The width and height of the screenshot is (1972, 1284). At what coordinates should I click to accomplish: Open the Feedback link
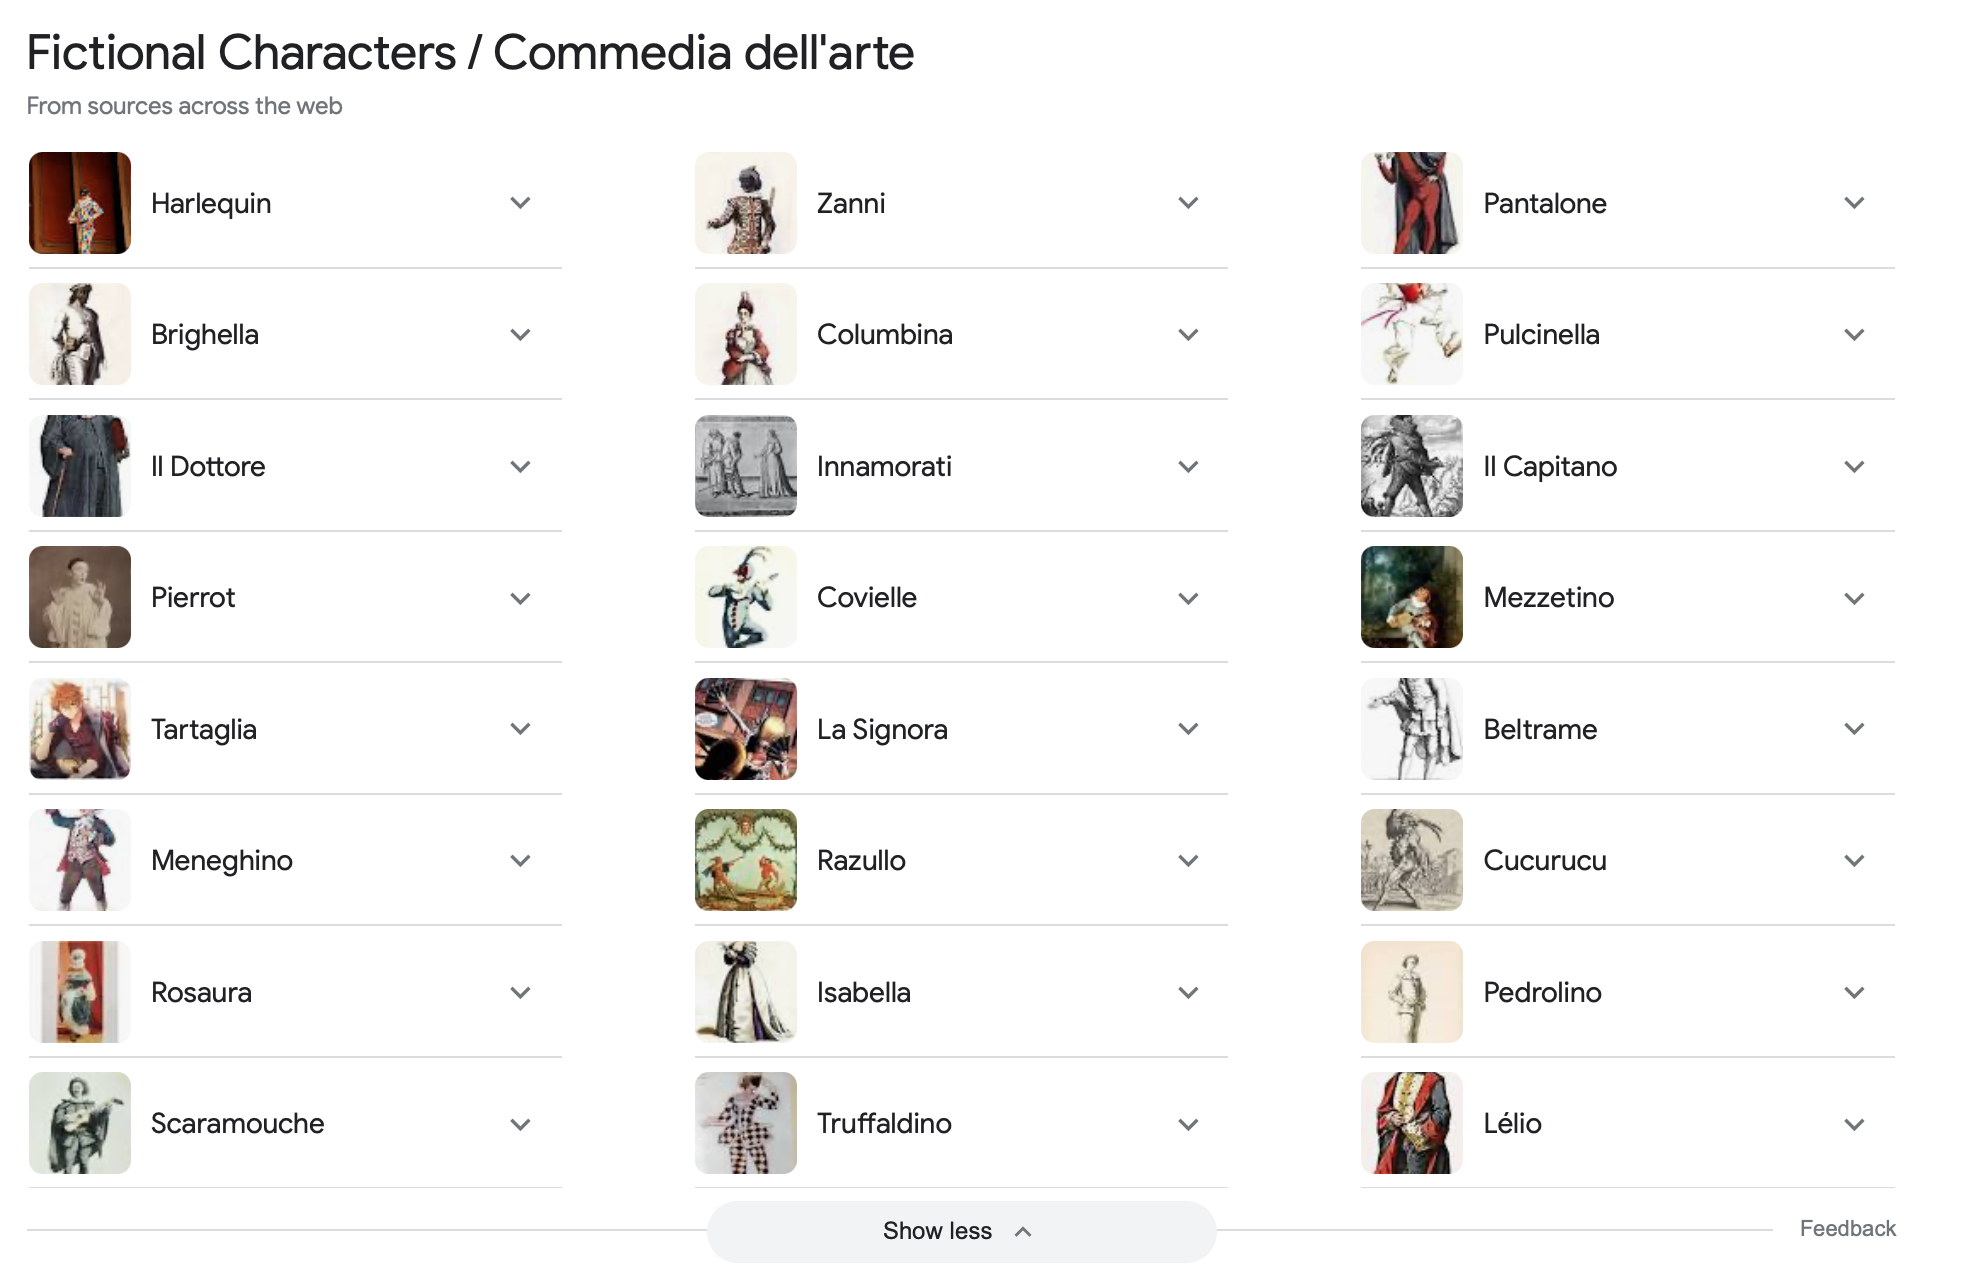click(x=1847, y=1229)
